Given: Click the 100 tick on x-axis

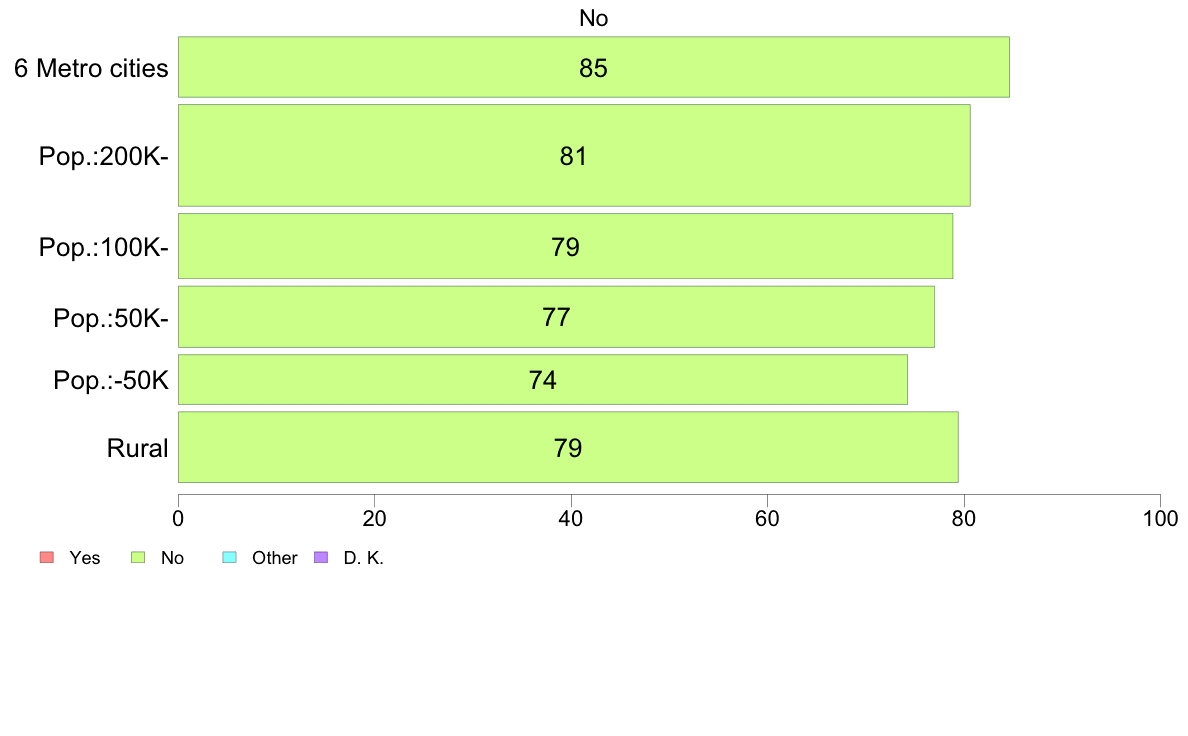Looking at the screenshot, I should [1160, 518].
